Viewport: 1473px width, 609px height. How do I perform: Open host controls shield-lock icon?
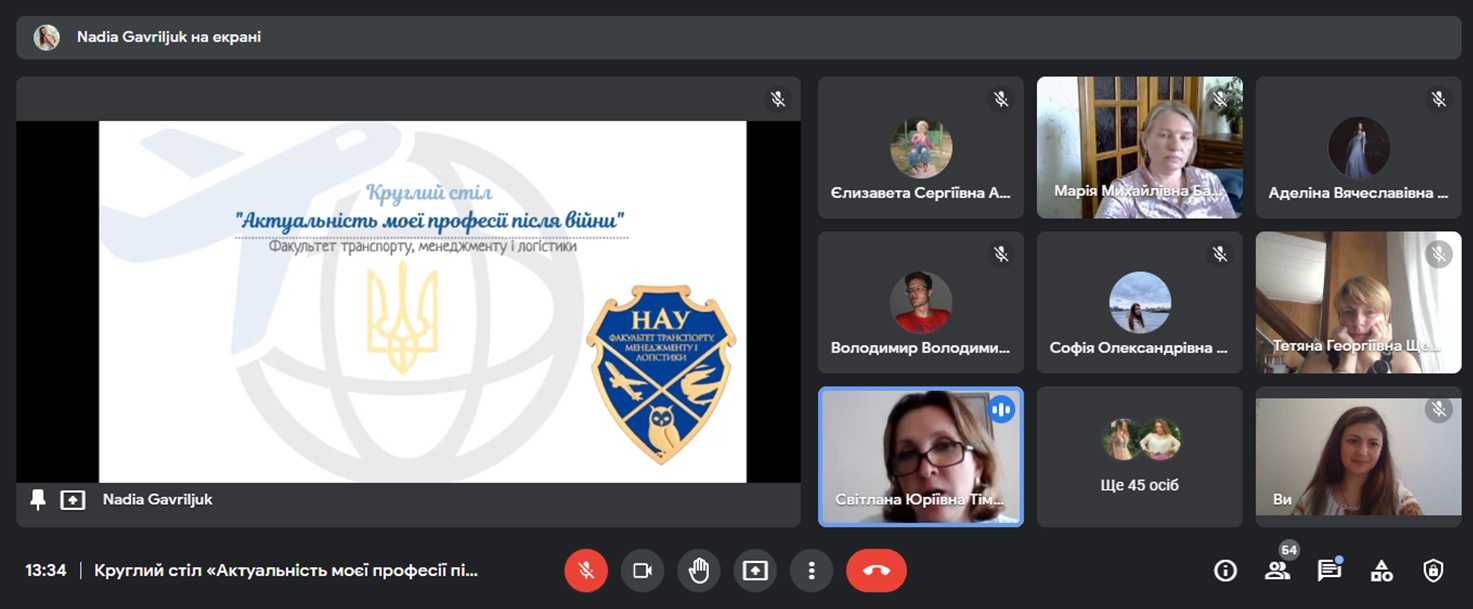[1433, 571]
